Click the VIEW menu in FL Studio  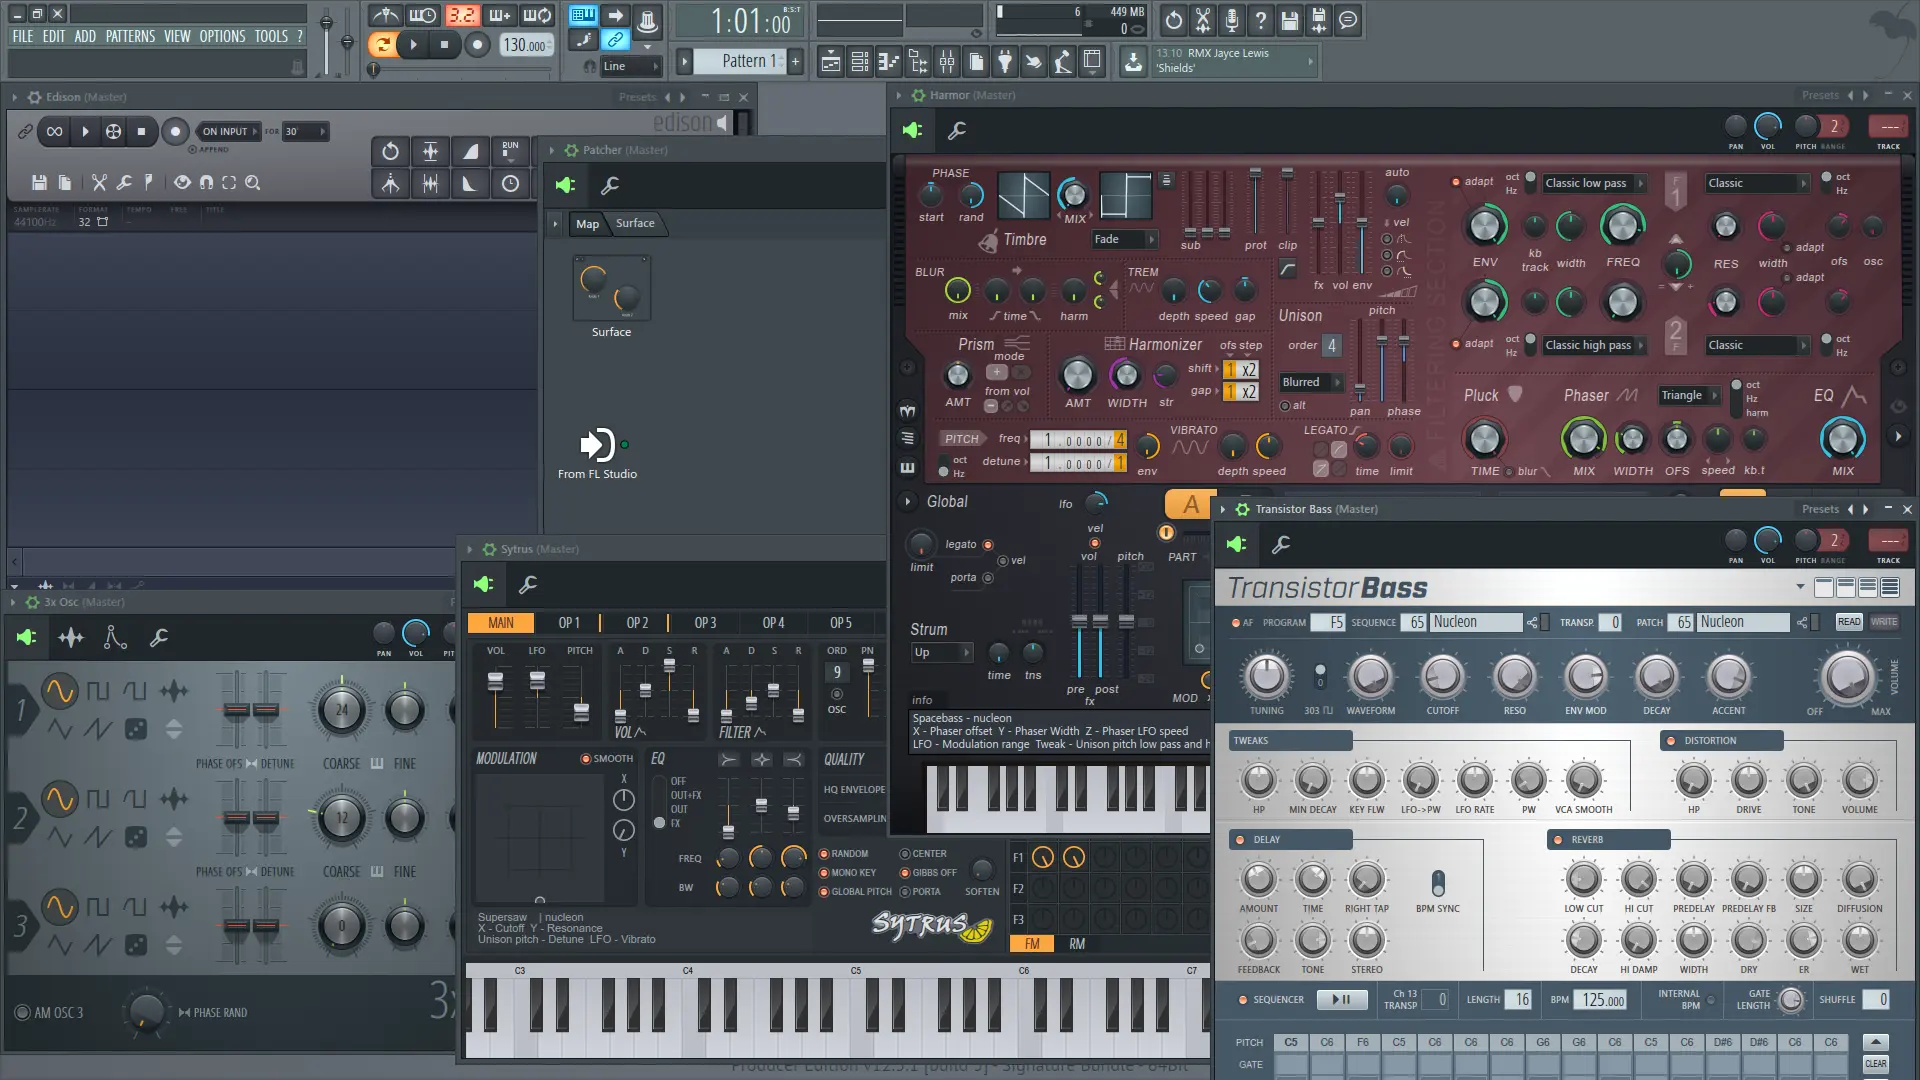click(x=177, y=36)
